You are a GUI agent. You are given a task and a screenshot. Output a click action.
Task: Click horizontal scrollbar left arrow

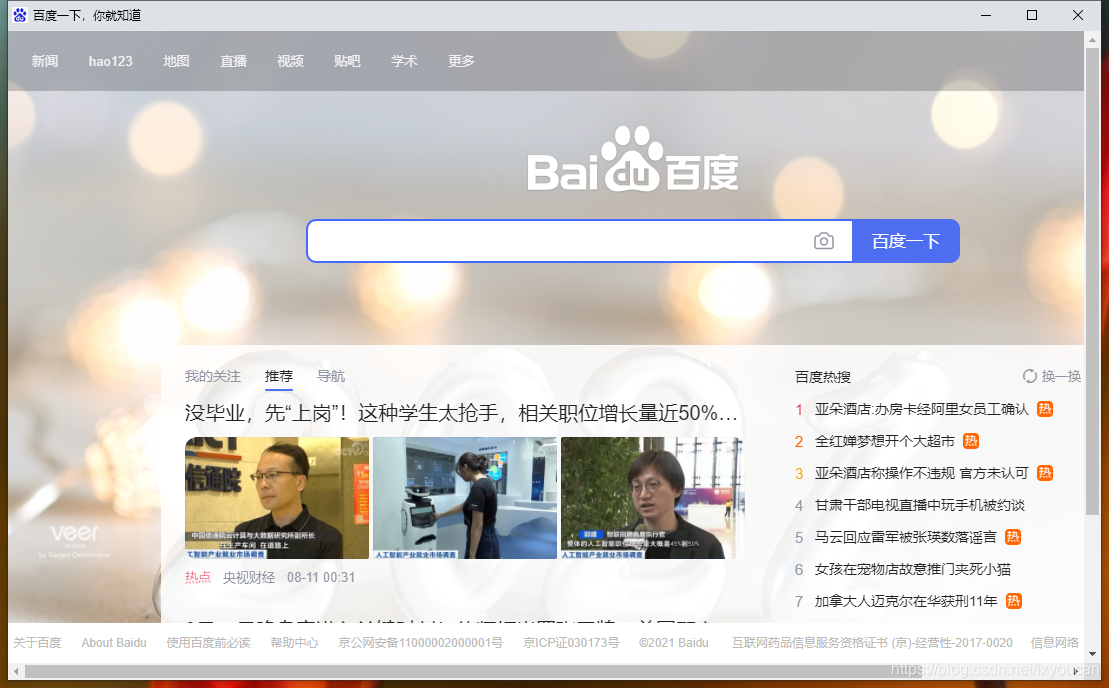[x=16, y=671]
